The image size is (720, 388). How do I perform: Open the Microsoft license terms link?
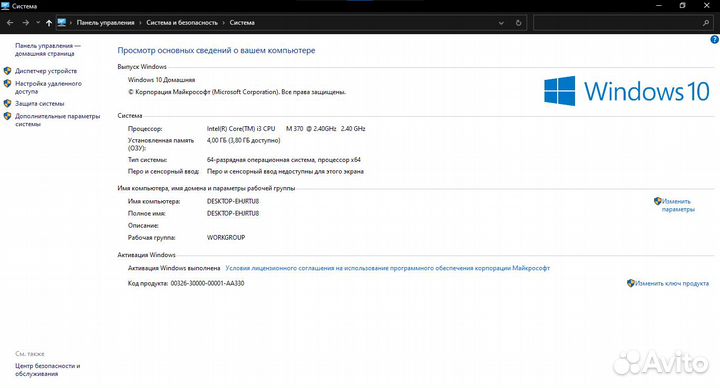[388, 268]
